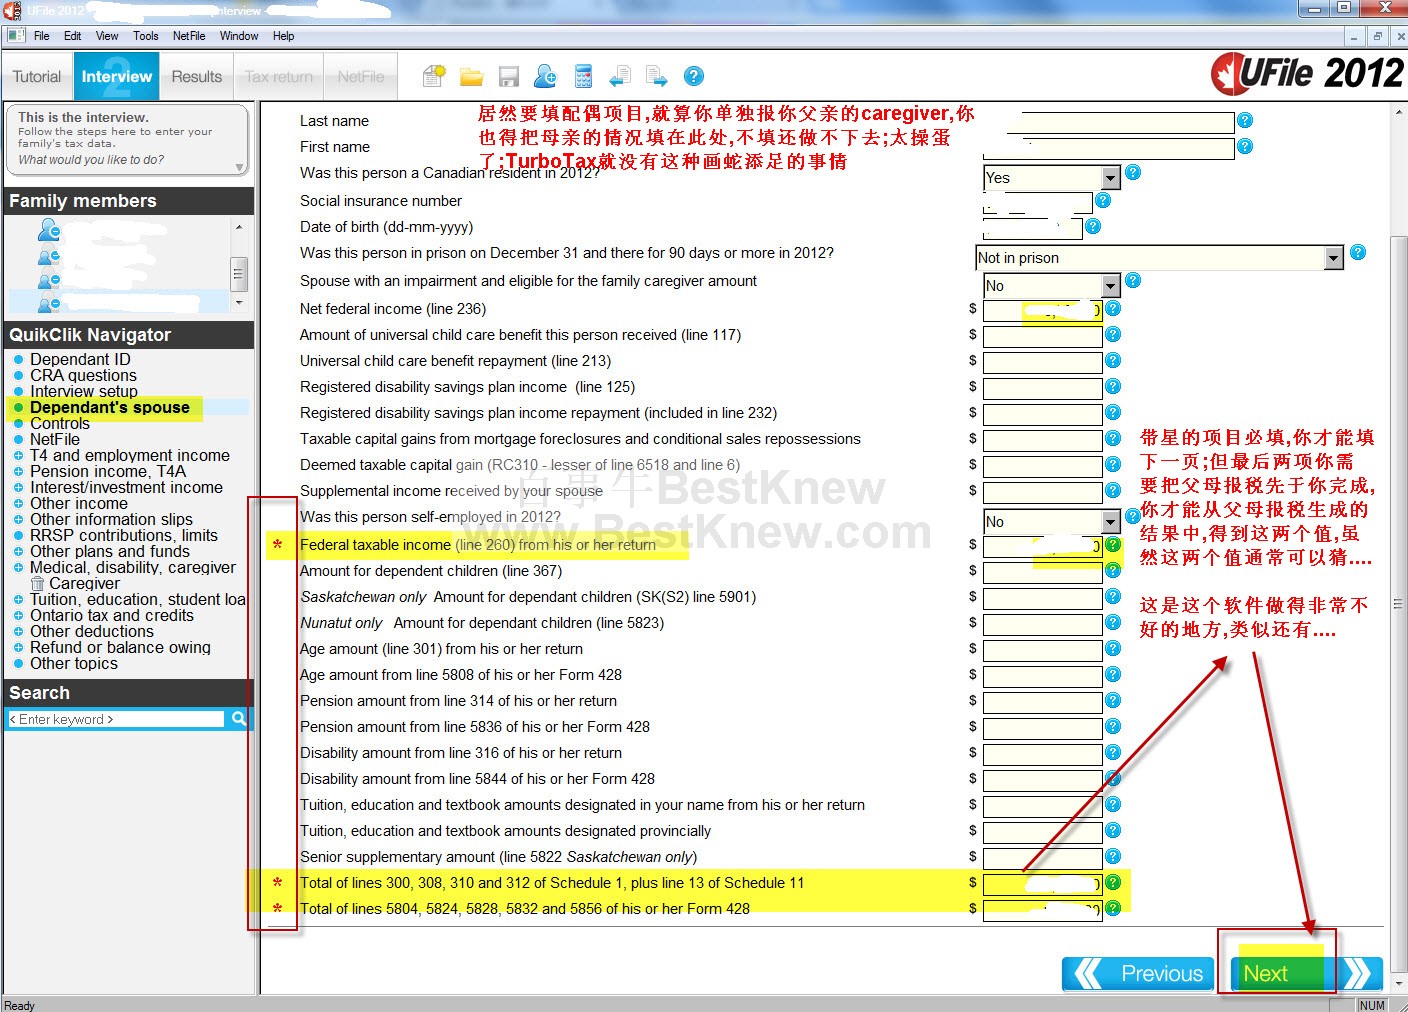
Task: Open the File menu
Action: pos(41,36)
